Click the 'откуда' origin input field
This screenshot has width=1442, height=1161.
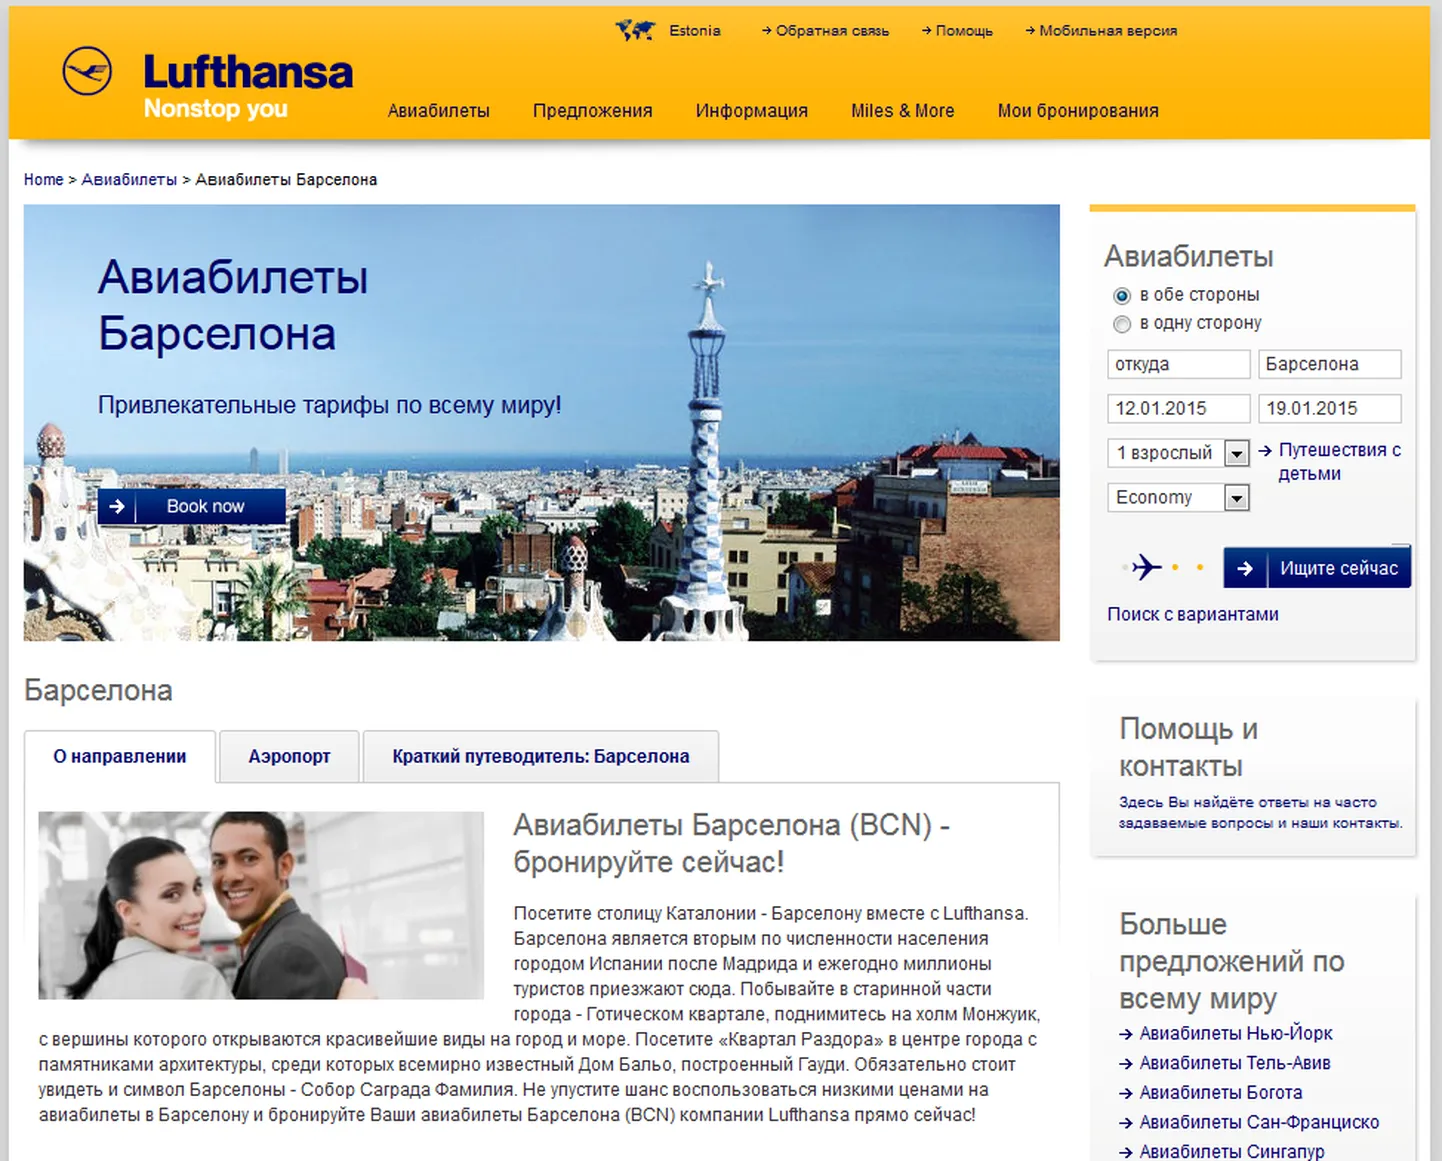click(1179, 365)
